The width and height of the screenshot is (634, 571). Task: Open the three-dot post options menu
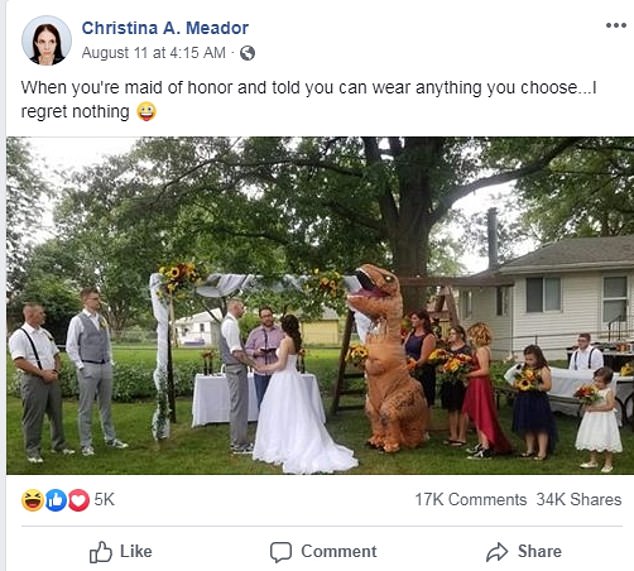pyautogui.click(x=615, y=26)
